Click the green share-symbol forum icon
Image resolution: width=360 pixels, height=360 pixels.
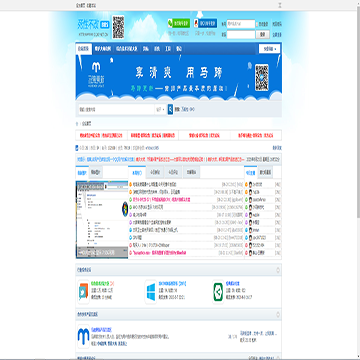pyautogui.click(x=218, y=292)
